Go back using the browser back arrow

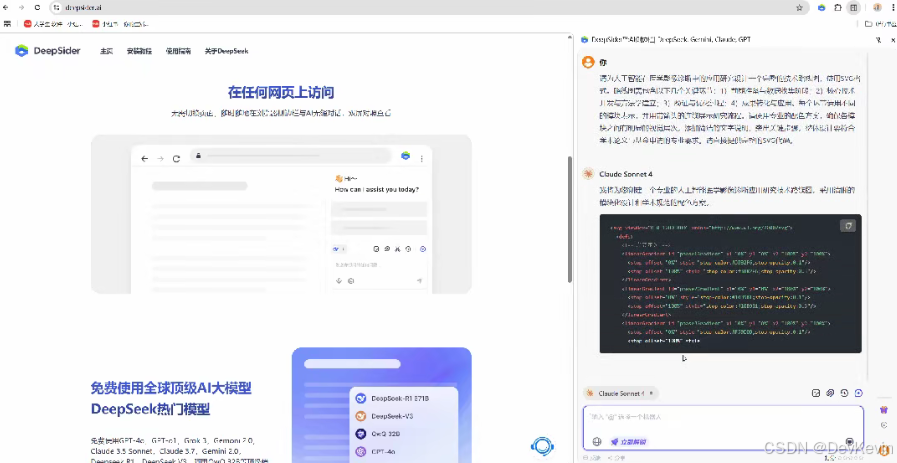(6, 7)
